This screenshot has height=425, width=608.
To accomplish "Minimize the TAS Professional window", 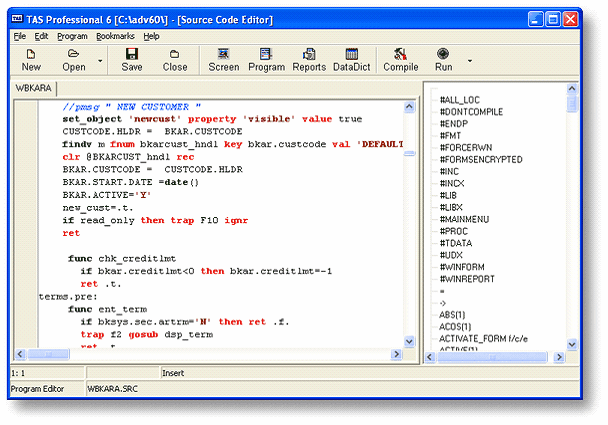I will [x=535, y=19].
